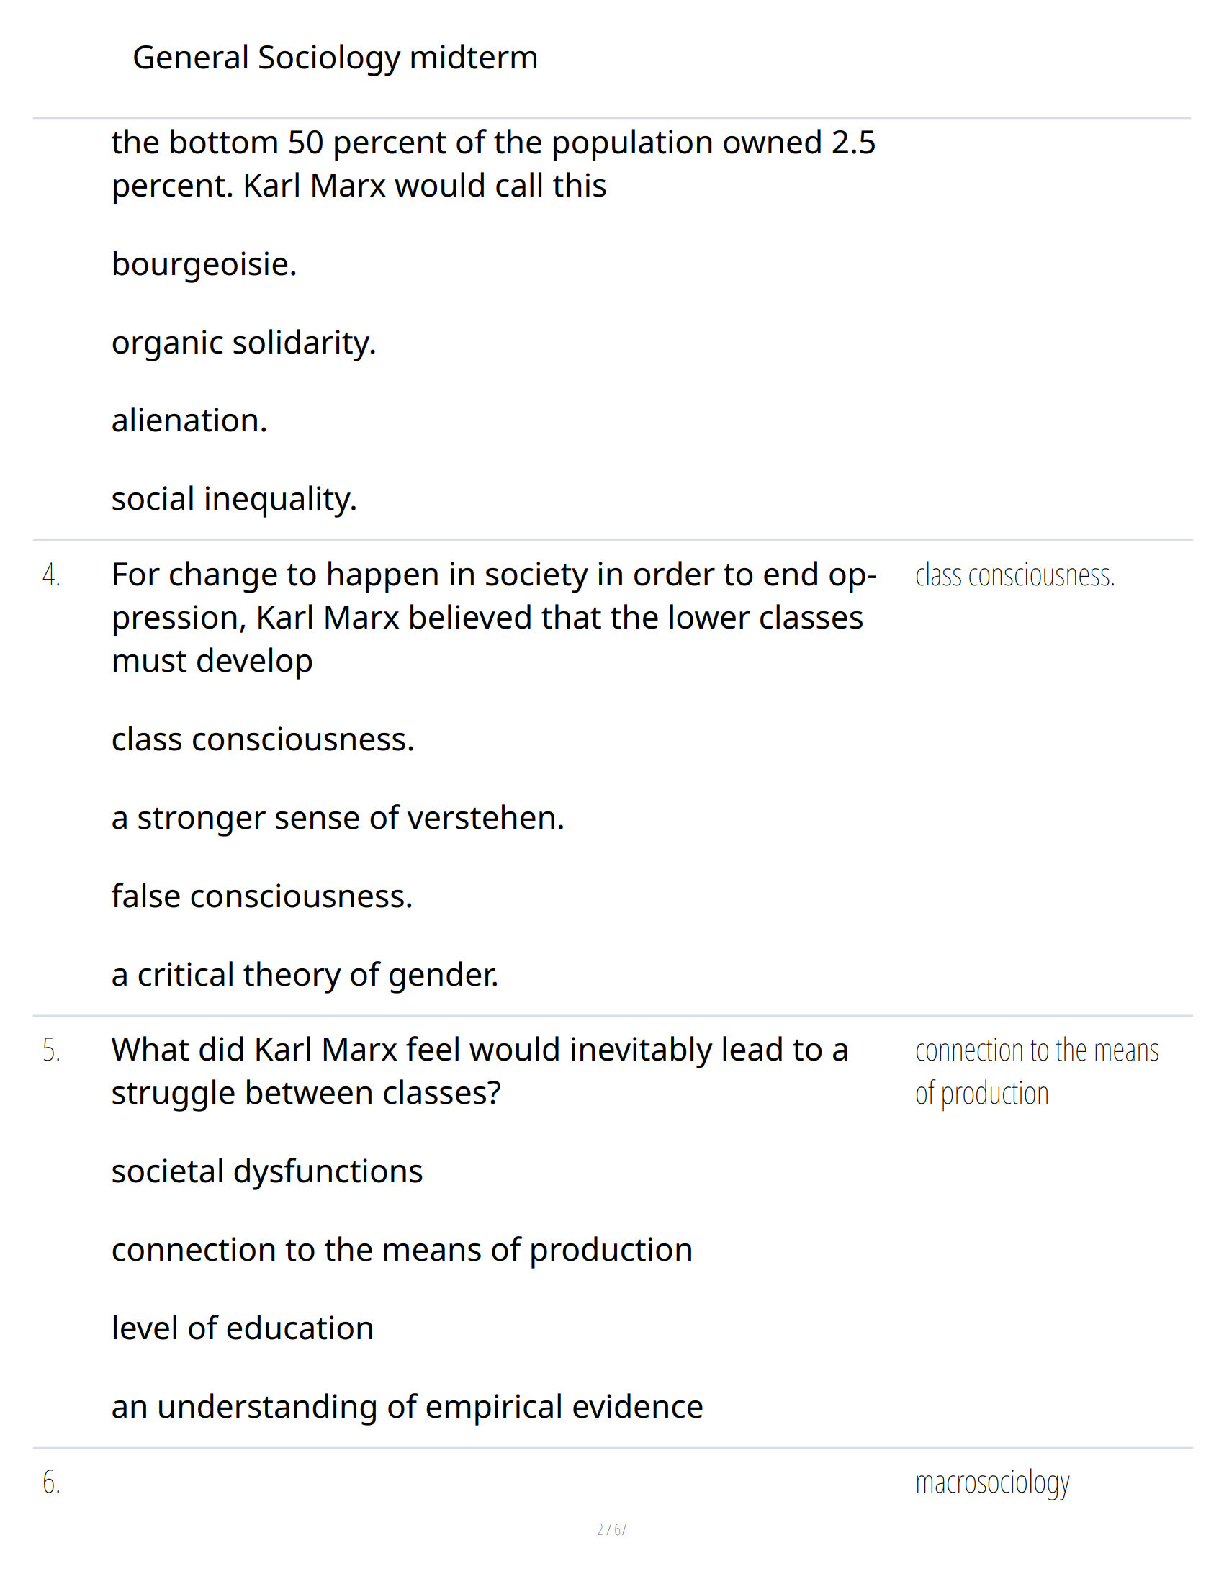Click question number 6

51,1482
